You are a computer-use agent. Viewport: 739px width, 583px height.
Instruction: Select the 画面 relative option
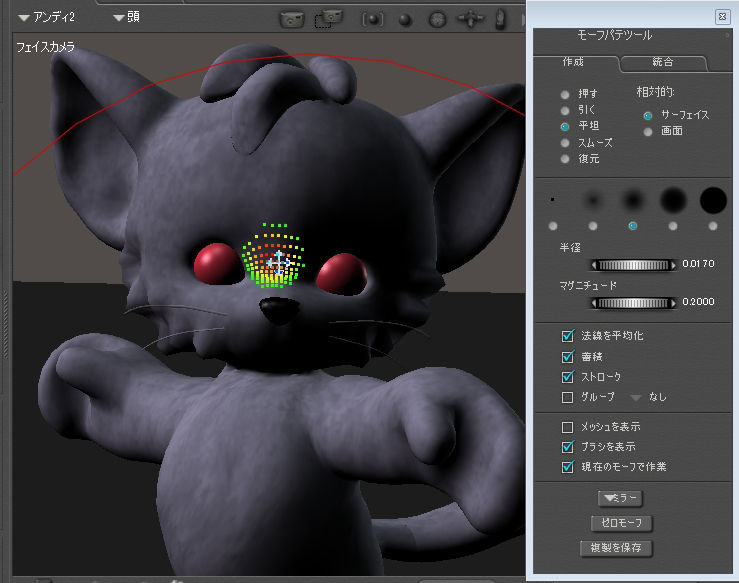pos(648,131)
